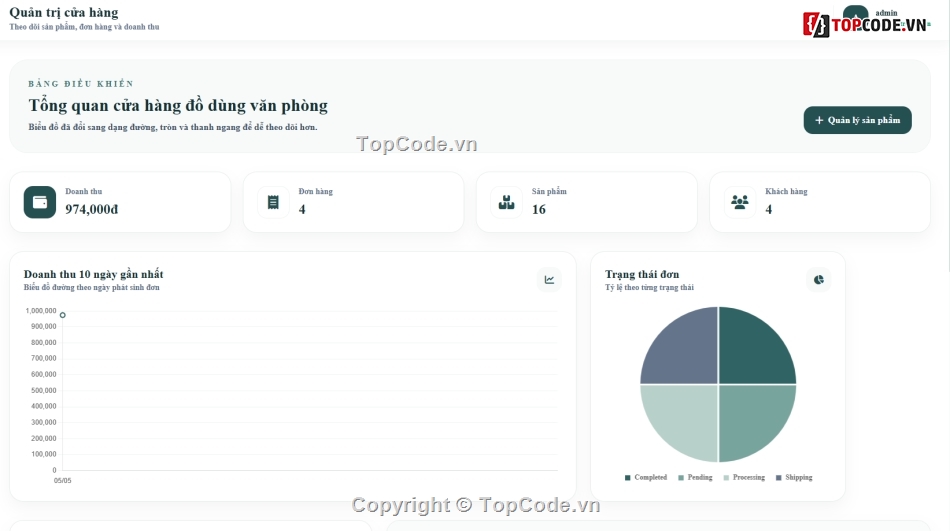Click the 05/05 date label on chart axis
The image size is (950, 531).
pos(62,481)
